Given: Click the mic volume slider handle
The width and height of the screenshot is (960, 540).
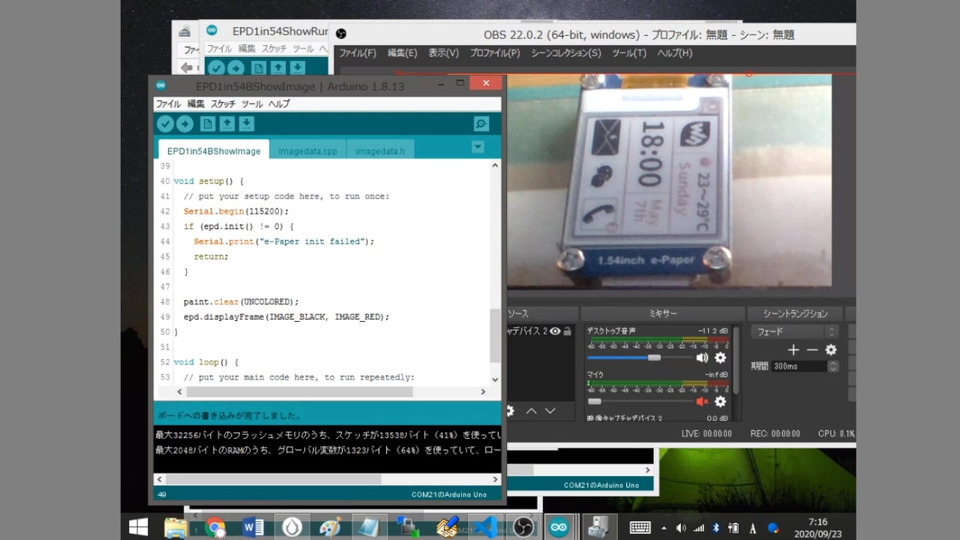Looking at the screenshot, I should [x=594, y=402].
